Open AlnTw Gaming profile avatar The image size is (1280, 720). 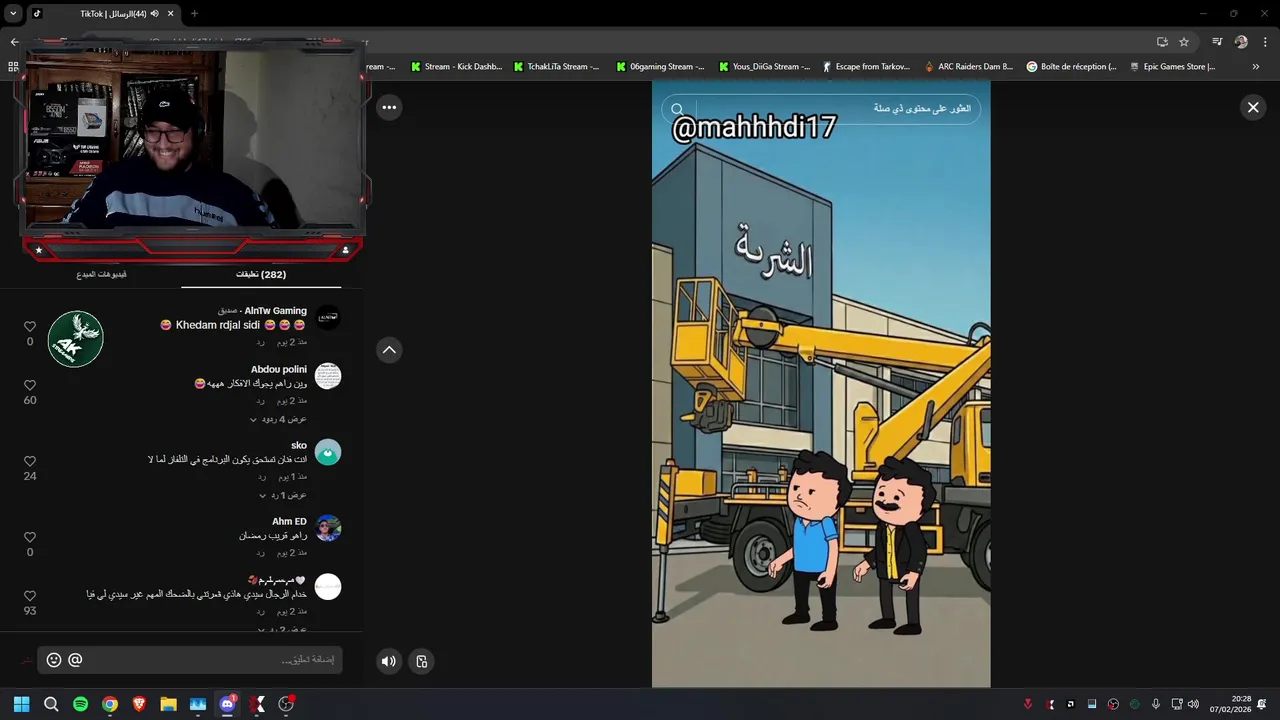[x=328, y=318]
